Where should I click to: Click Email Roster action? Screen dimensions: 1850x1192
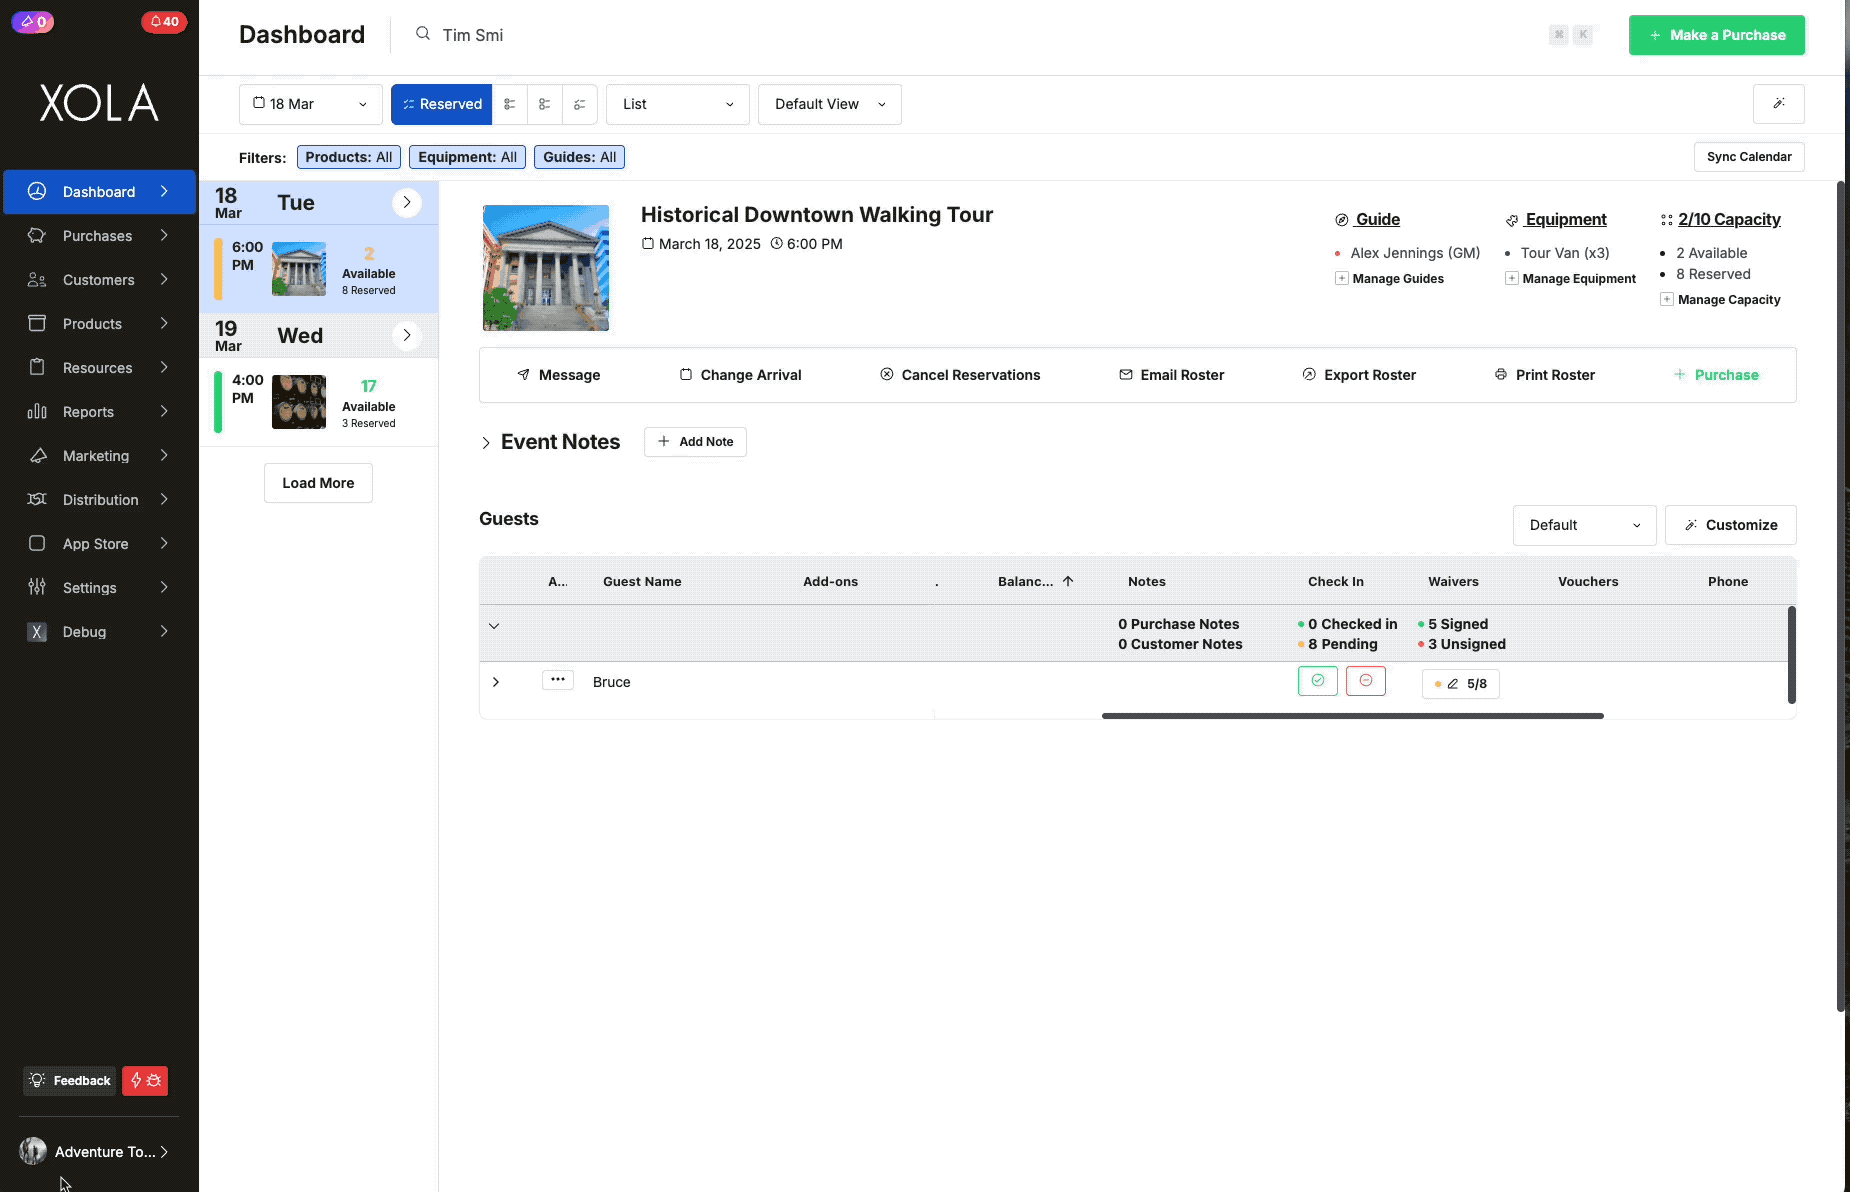click(x=1171, y=375)
